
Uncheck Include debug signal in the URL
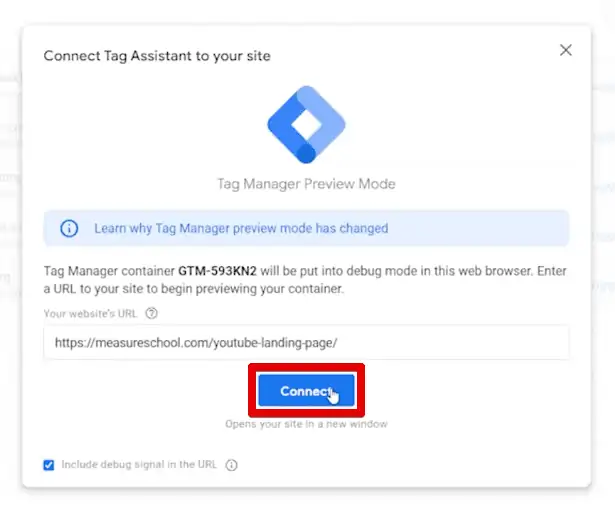(x=49, y=465)
